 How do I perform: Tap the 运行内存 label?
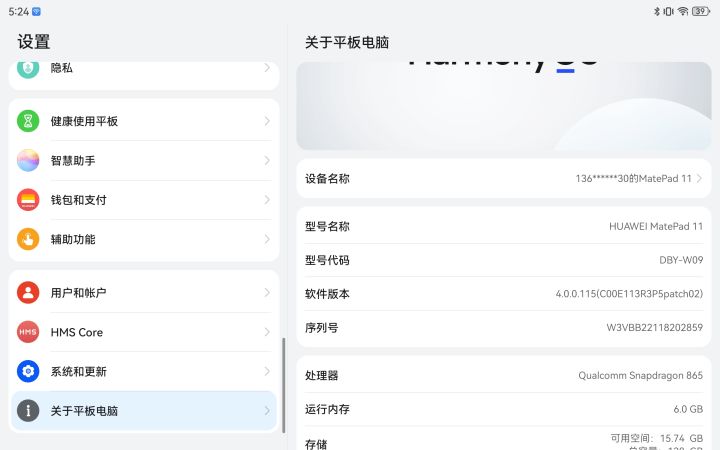(327, 409)
